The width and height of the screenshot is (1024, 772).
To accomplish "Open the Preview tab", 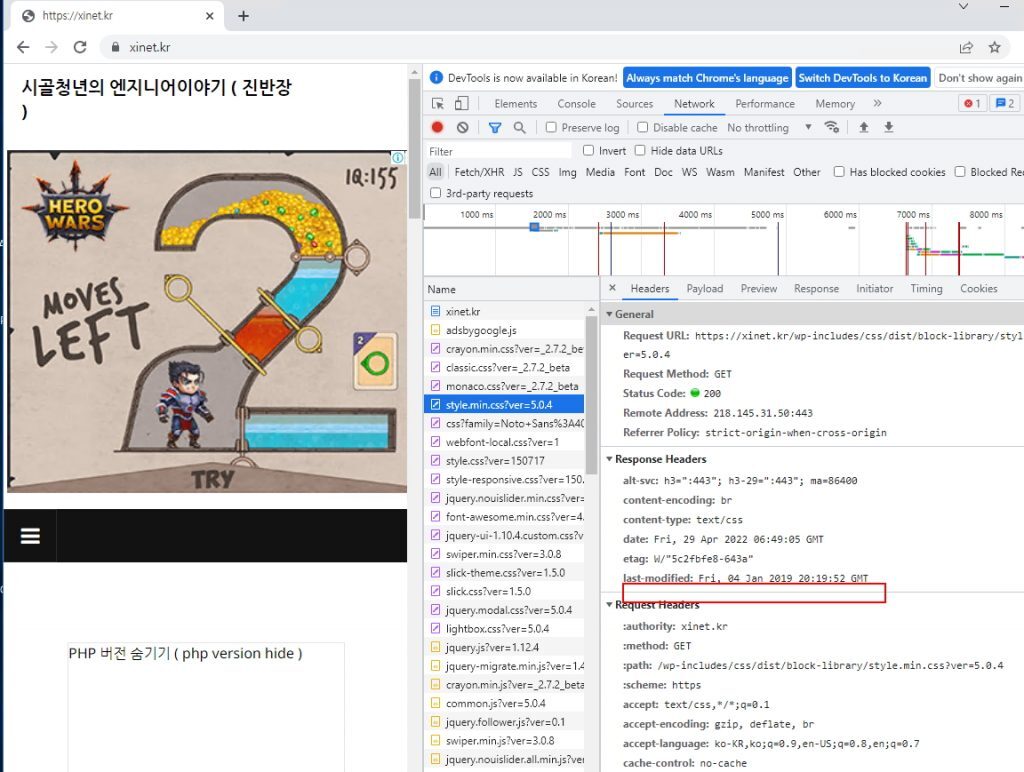I will click(x=758, y=288).
